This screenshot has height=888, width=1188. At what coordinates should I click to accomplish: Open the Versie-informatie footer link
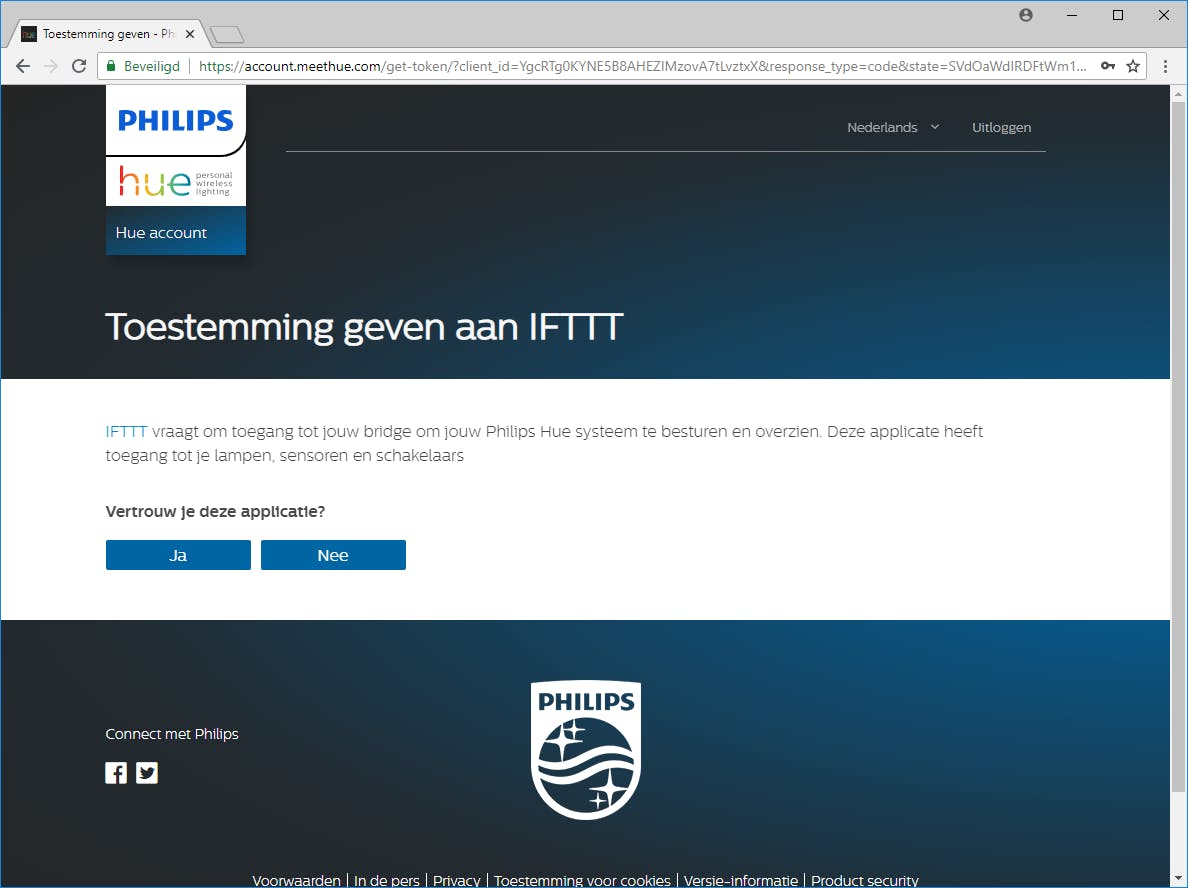[x=740, y=880]
